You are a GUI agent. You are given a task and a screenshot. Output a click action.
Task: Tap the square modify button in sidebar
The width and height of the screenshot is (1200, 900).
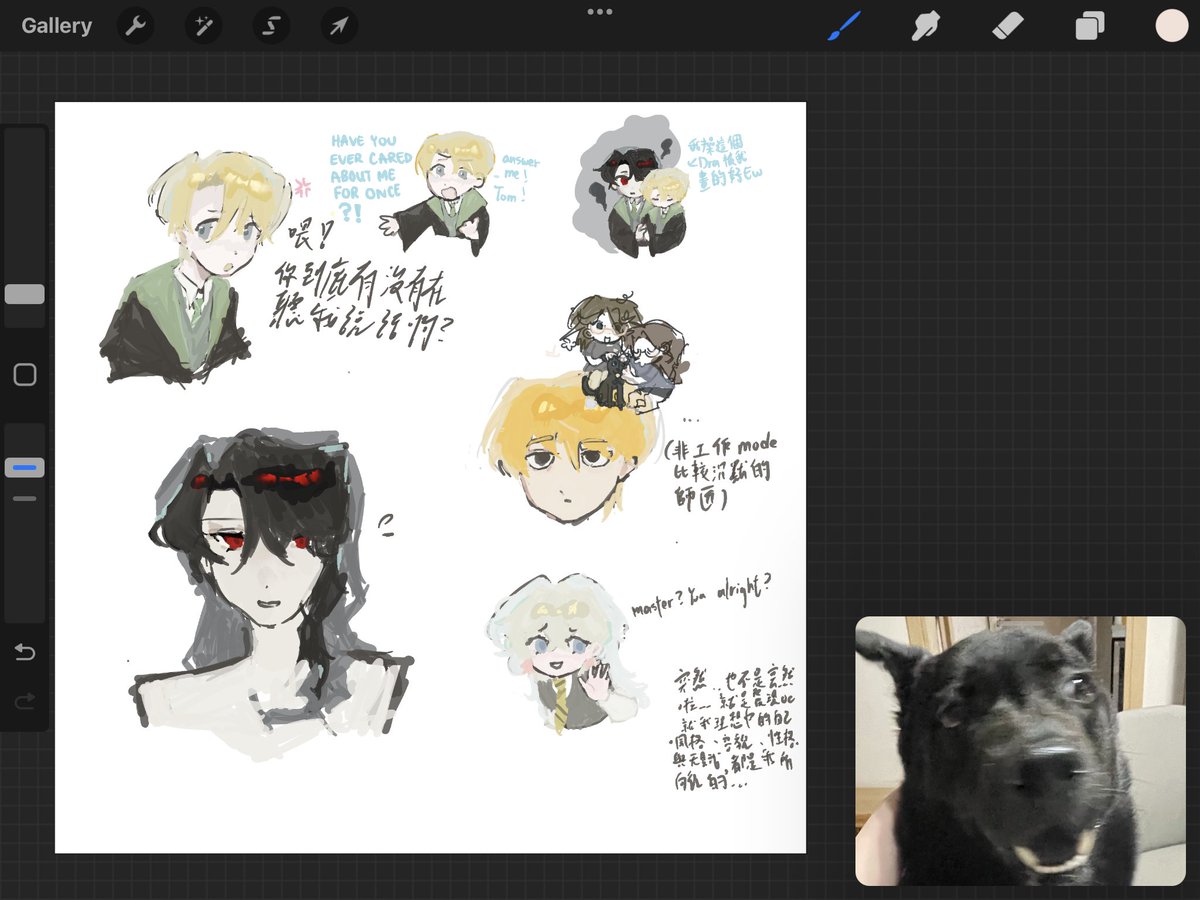[25, 375]
